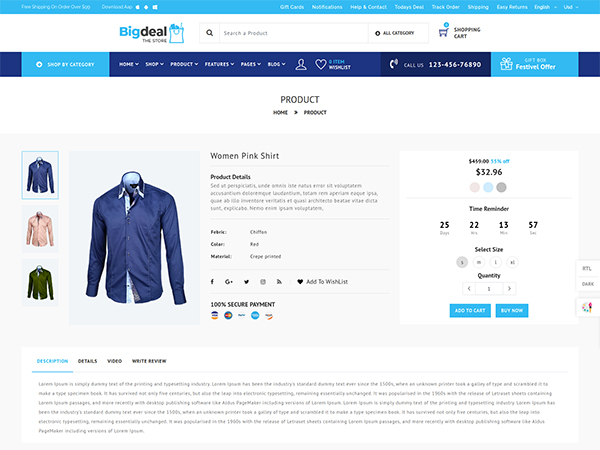The width and height of the screenshot is (600, 450).
Task: Expand the Shop menu dropdown
Action: [x=154, y=64]
